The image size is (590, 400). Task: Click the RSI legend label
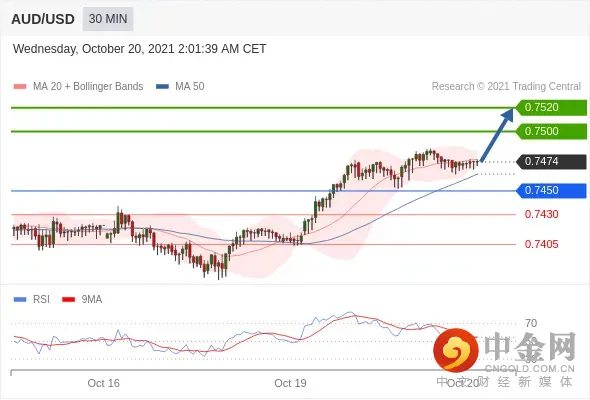coord(41,300)
